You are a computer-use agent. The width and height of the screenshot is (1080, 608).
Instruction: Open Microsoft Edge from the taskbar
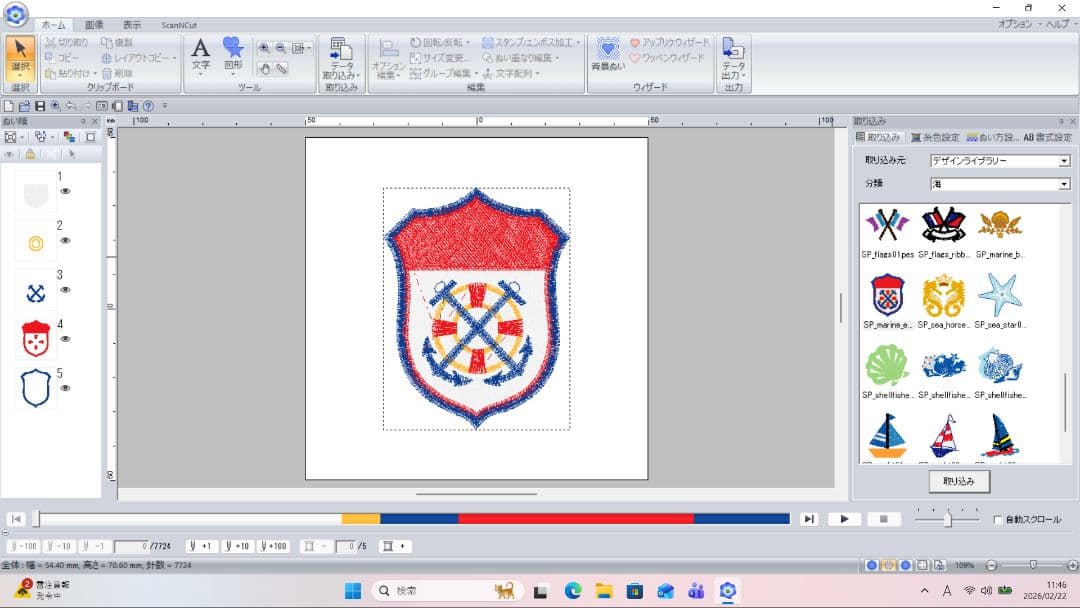click(572, 591)
